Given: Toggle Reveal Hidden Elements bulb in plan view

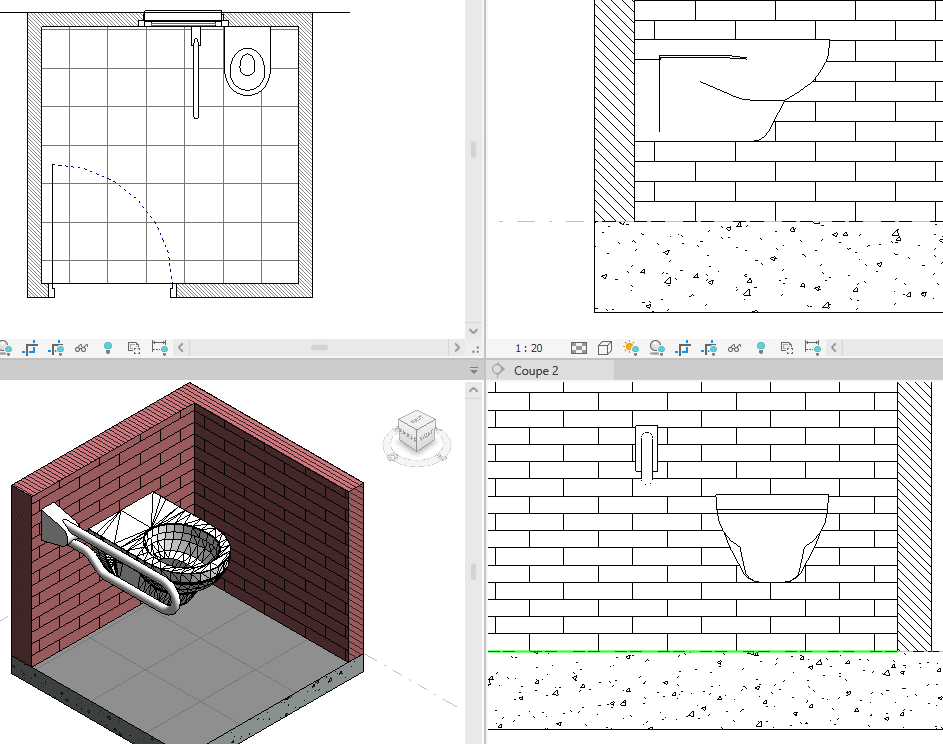Looking at the screenshot, I should pos(108,348).
